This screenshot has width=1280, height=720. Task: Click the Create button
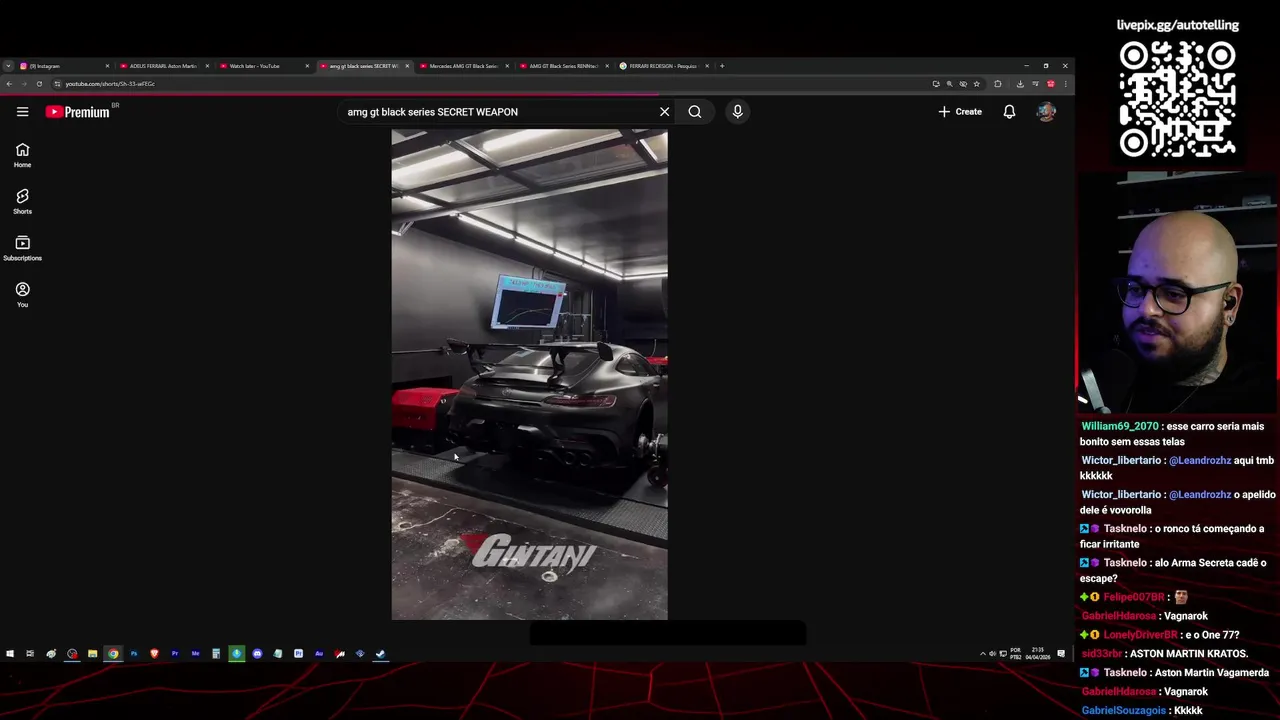tap(960, 112)
